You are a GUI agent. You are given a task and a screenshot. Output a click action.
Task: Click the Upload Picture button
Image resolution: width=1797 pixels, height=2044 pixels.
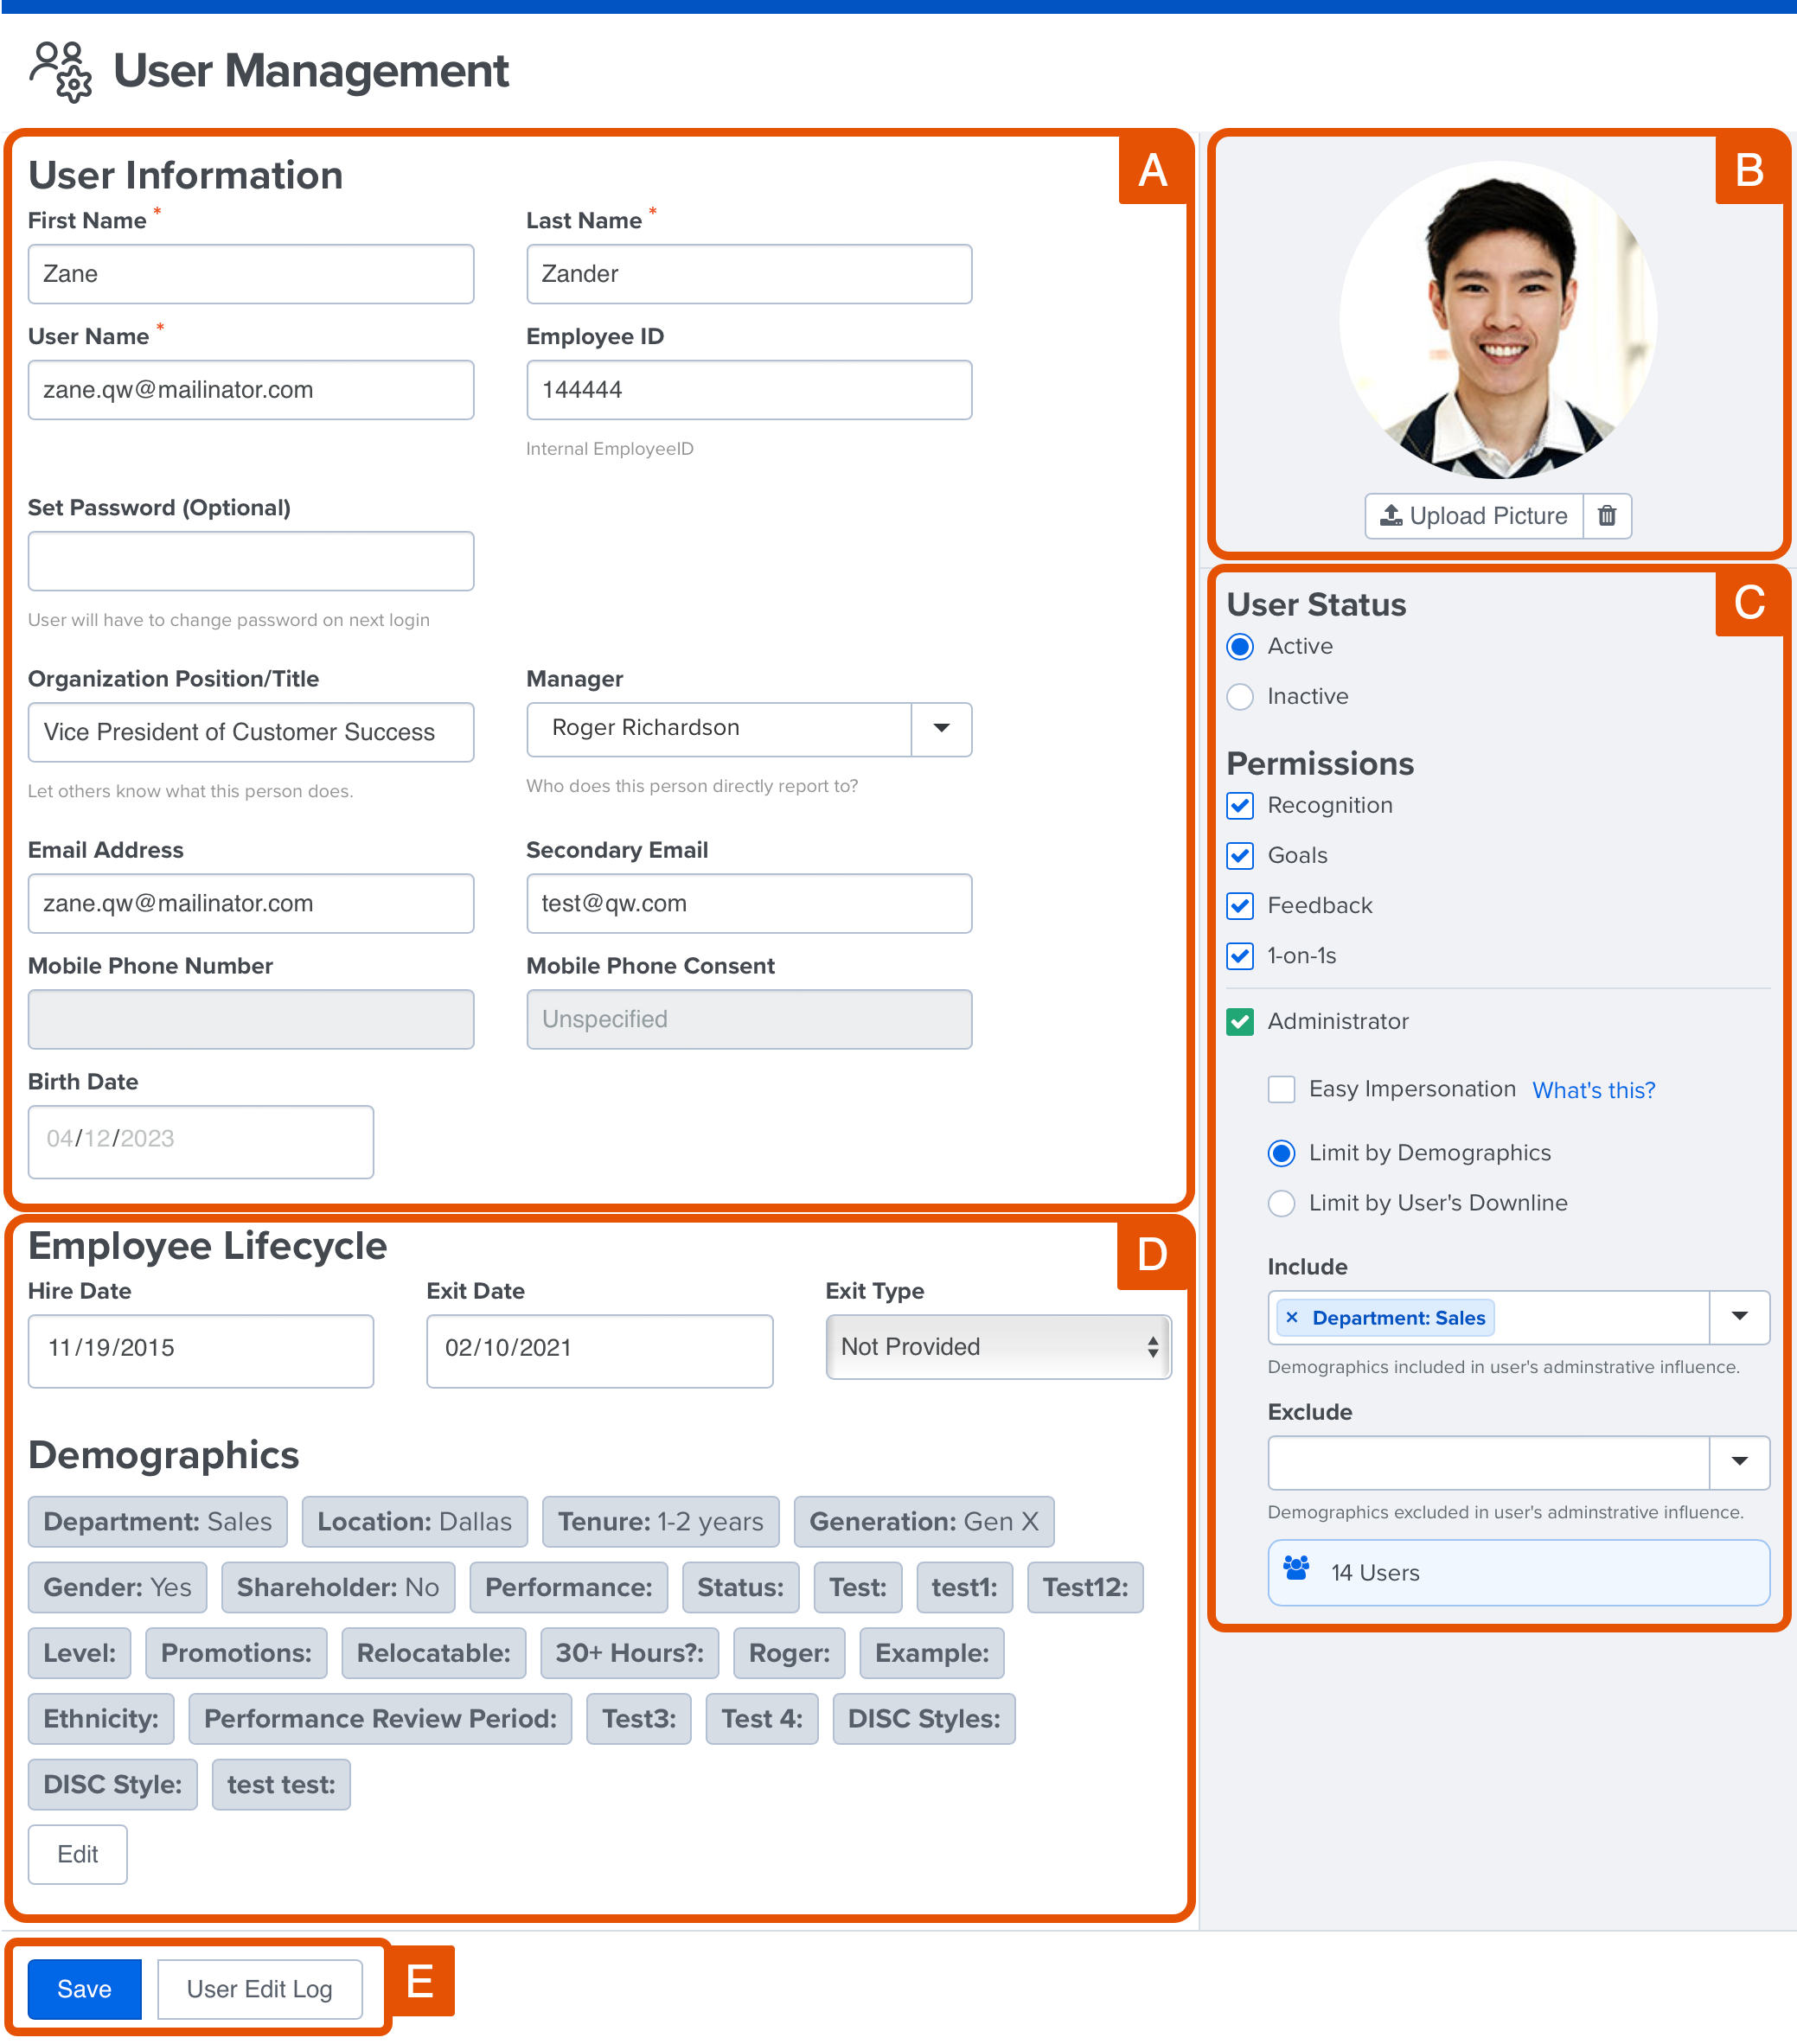(1473, 516)
